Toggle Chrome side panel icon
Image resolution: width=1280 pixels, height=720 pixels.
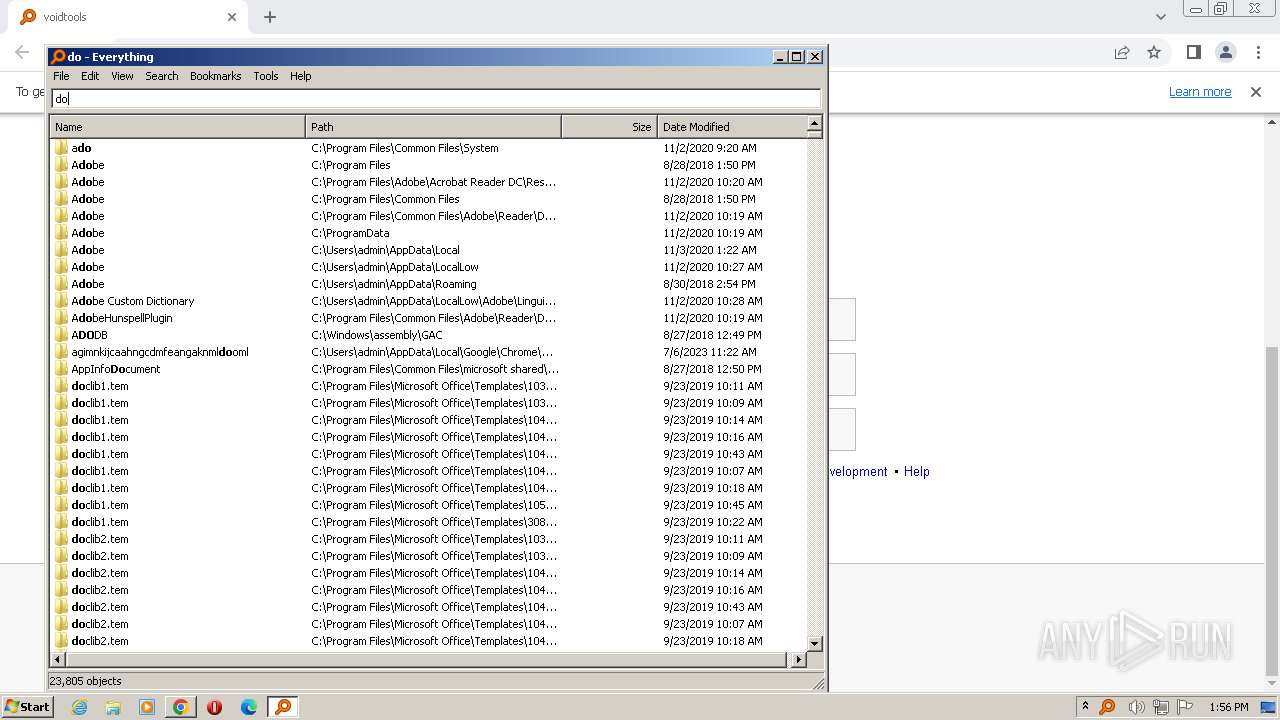[x=1193, y=53]
